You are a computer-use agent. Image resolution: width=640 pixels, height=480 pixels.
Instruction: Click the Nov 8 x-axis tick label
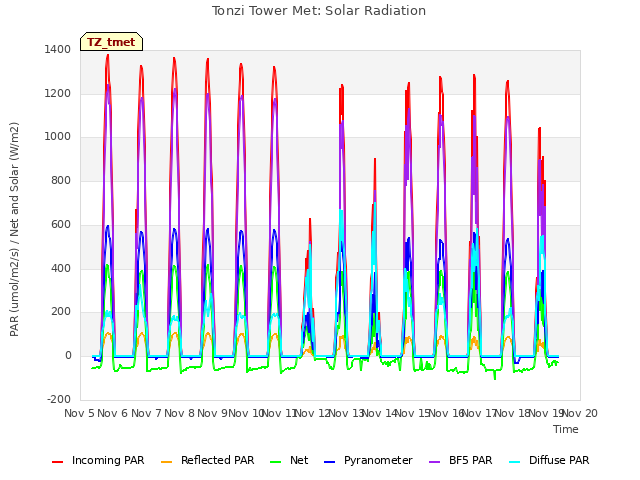point(180,413)
